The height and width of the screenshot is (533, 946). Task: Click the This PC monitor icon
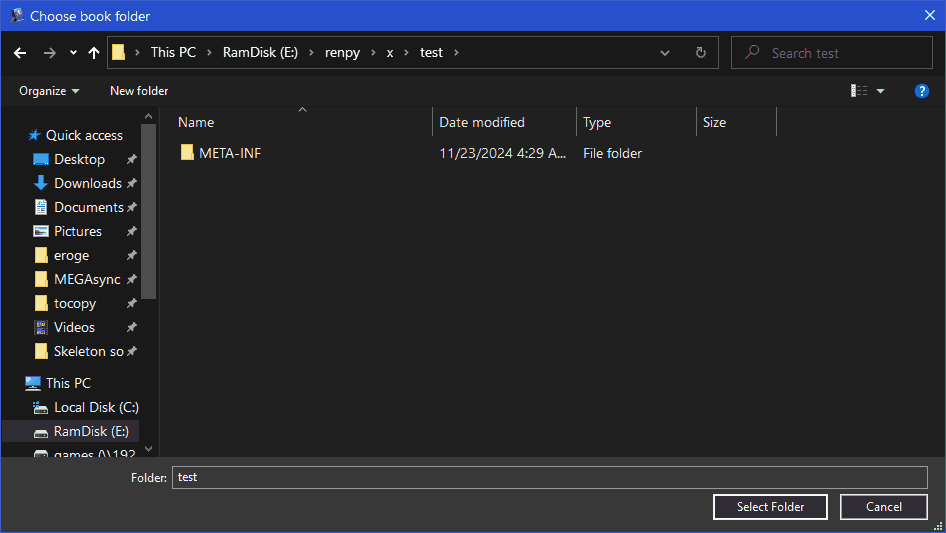(x=33, y=383)
